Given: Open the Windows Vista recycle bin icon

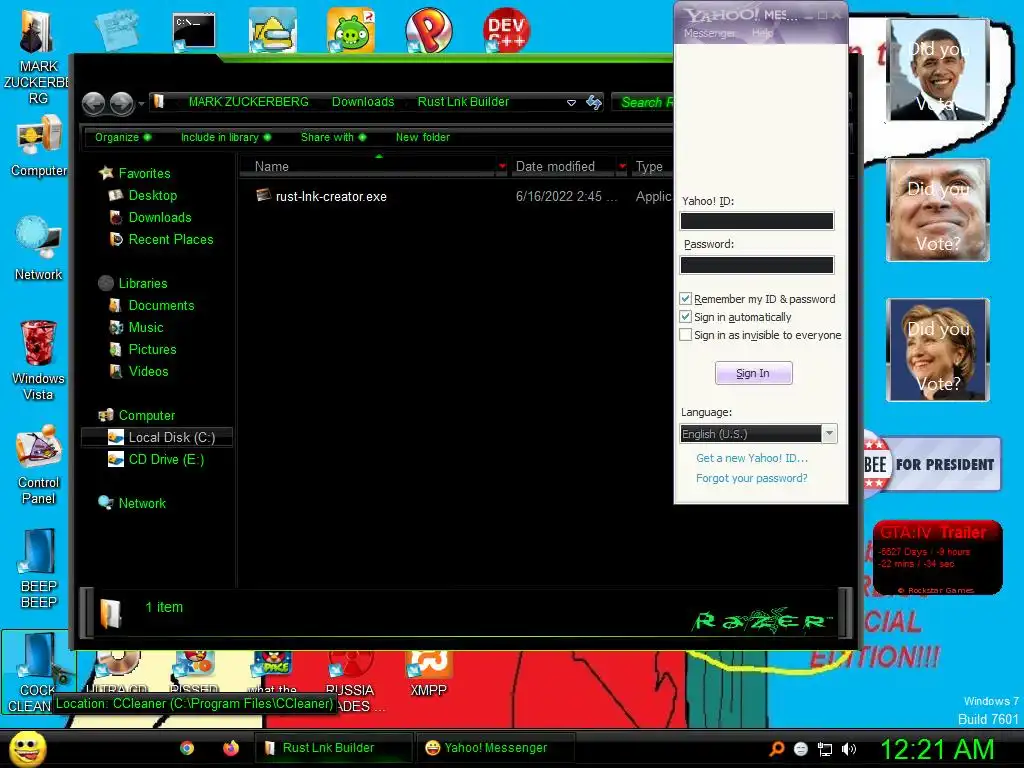Looking at the screenshot, I should point(38,360).
